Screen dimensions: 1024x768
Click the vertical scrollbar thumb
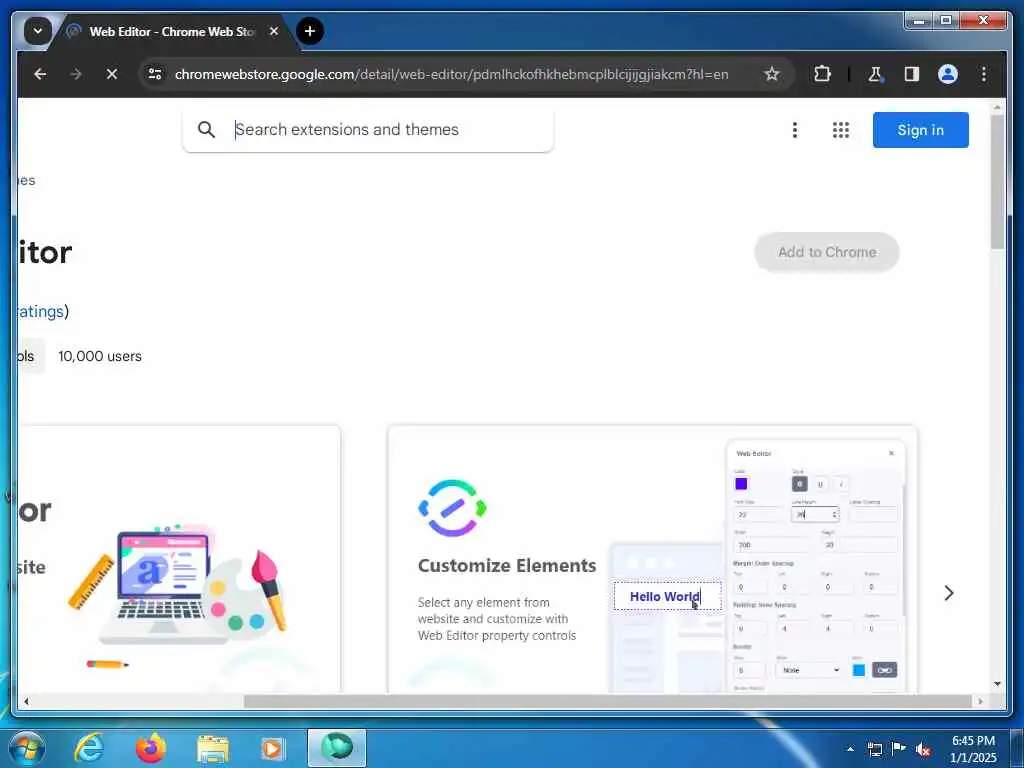(997, 183)
